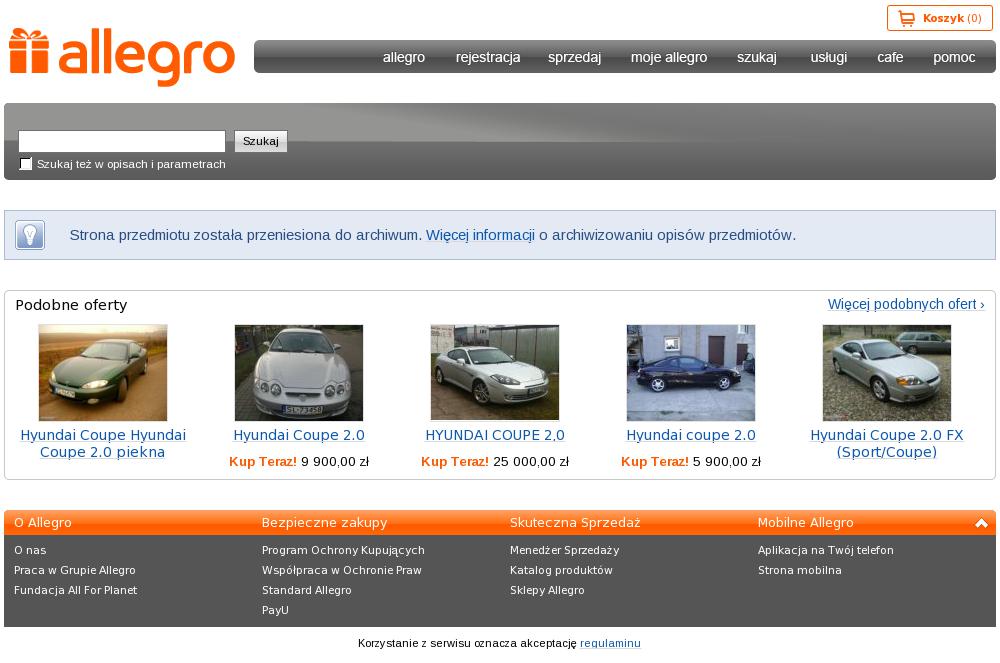Open the HYUNDAI COUPE 2,0 offer link
The height and width of the screenshot is (663, 1000).
[x=495, y=435]
